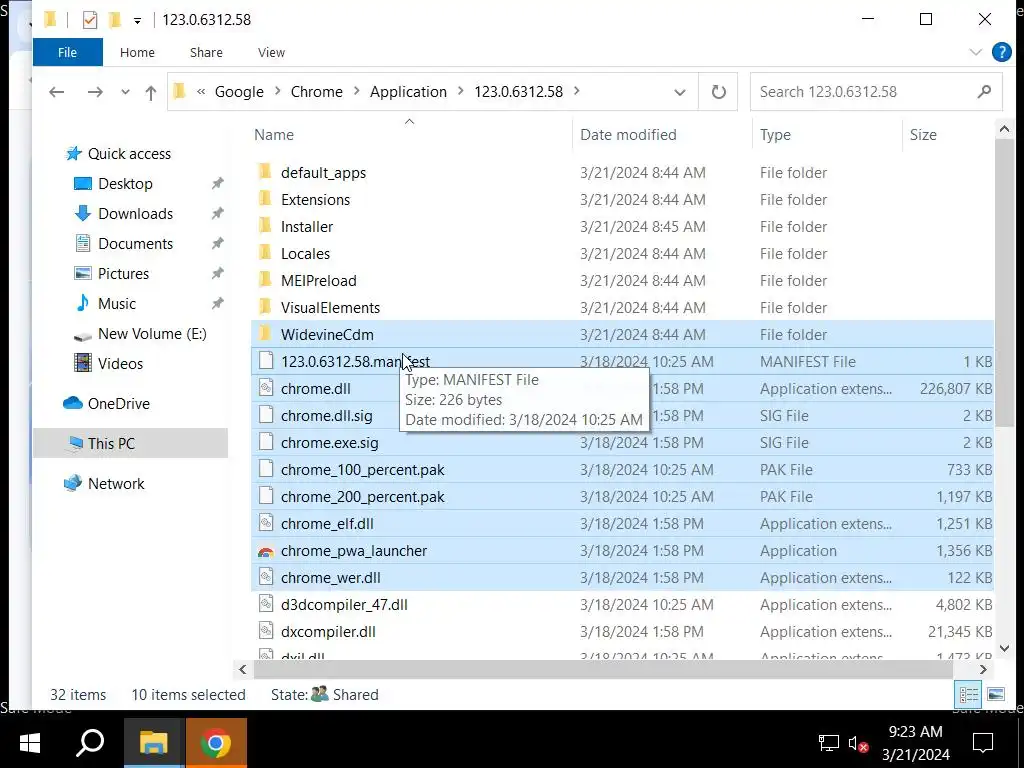Select Google in the breadcrumb path
The image size is (1024, 768).
point(239,92)
